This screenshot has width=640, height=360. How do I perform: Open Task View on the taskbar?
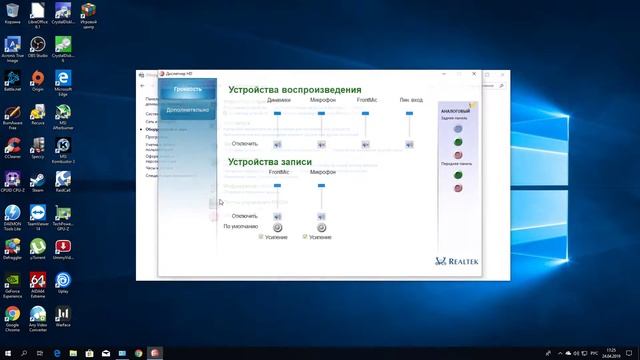point(40,353)
